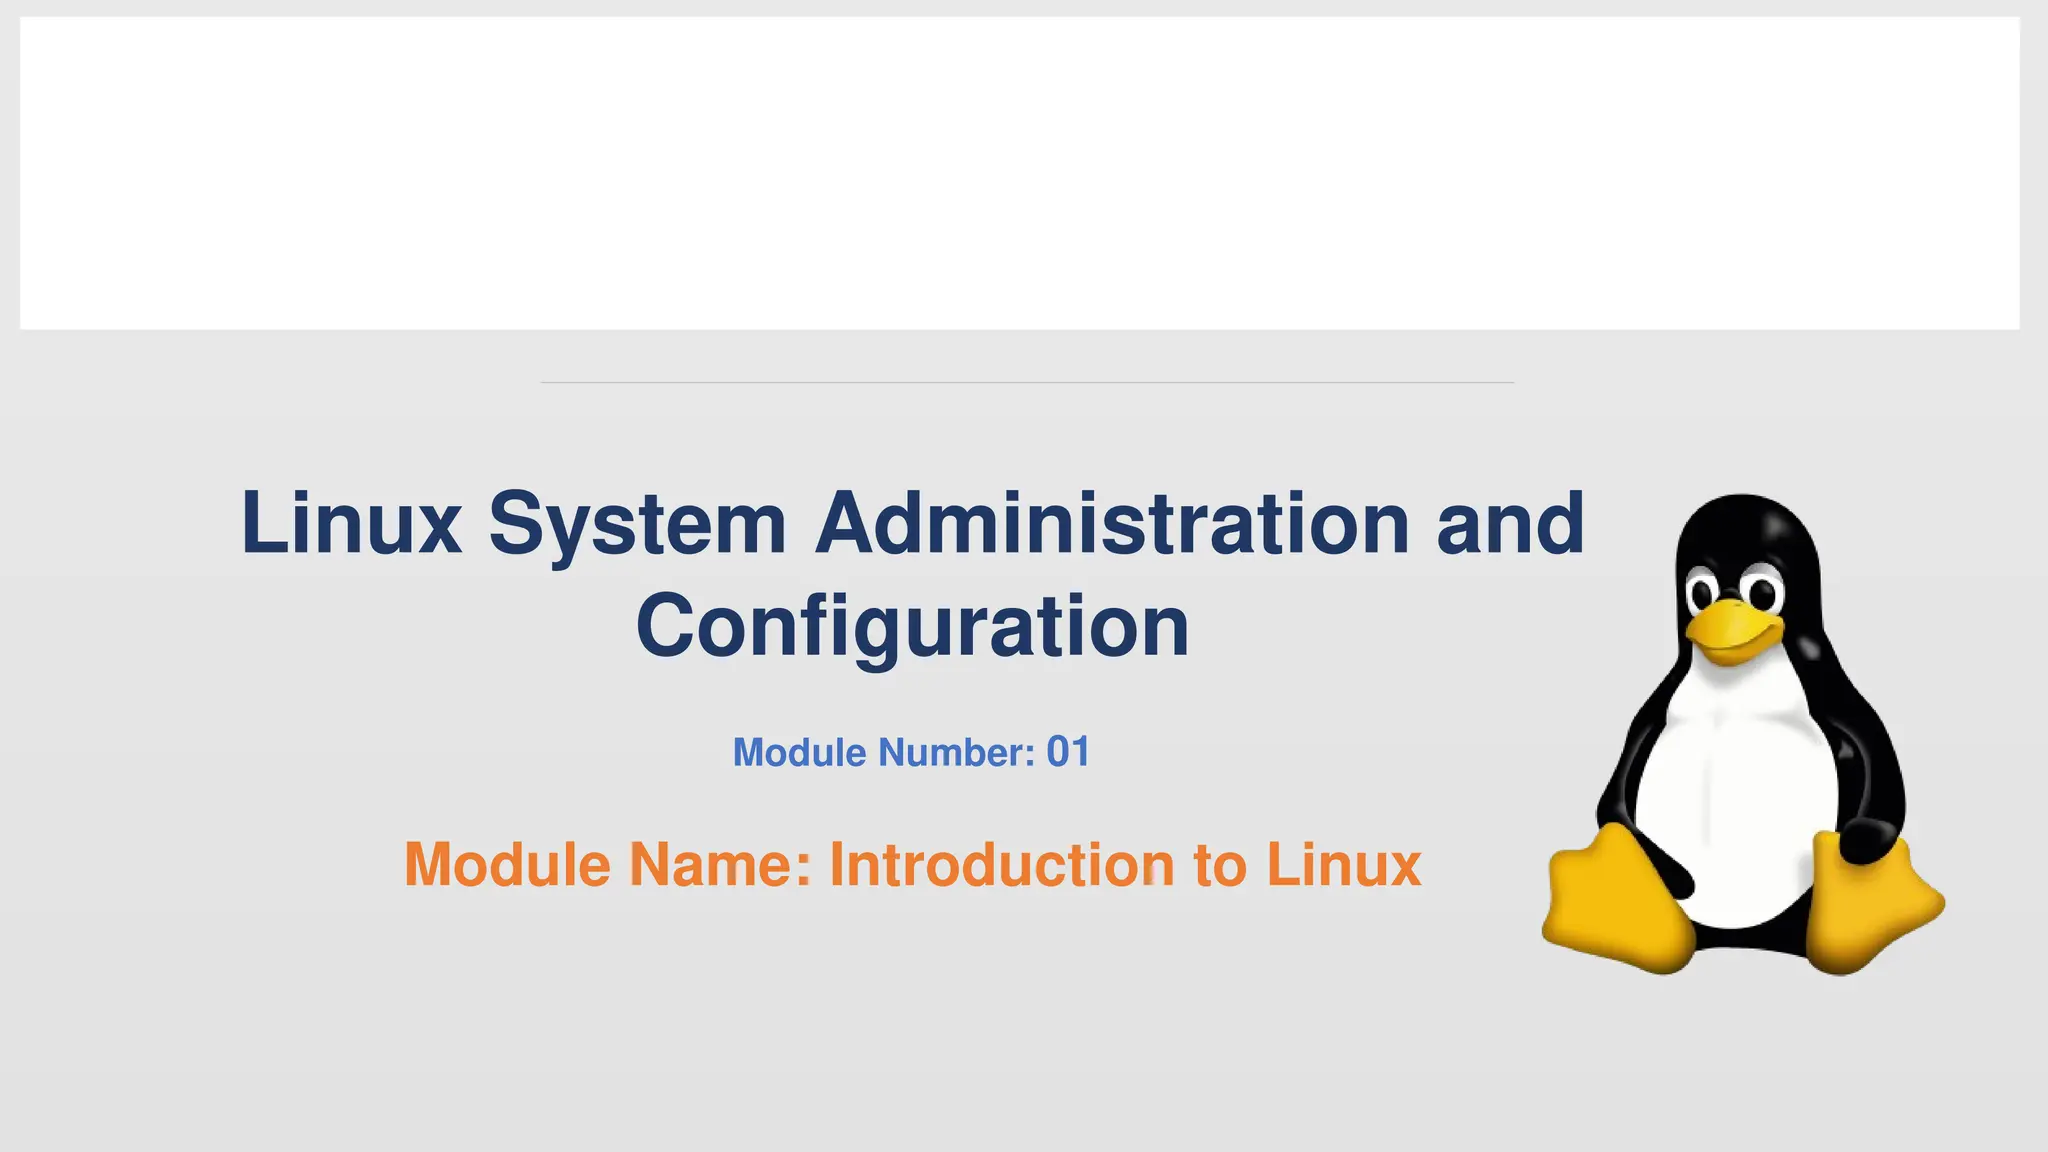Click the Tux penguin mascot image
Image resolution: width=2048 pixels, height=1152 pixels.
pyautogui.click(x=1743, y=735)
